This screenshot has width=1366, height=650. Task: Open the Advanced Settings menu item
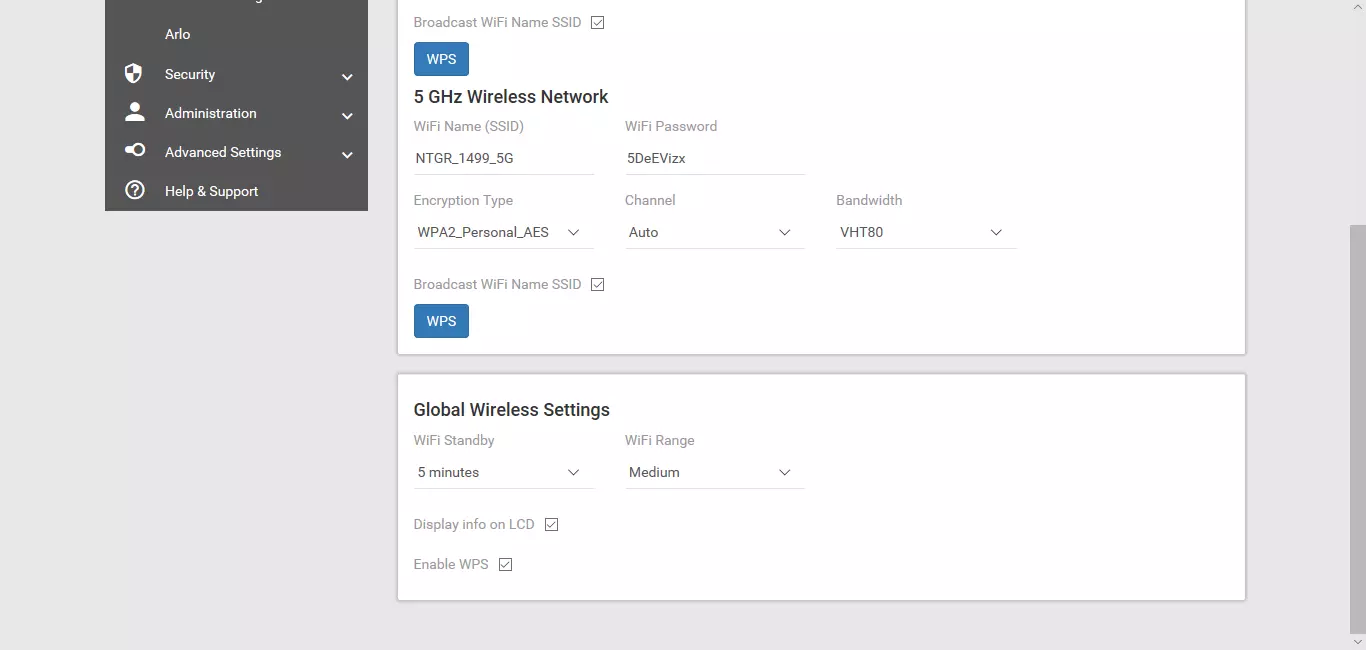236,152
